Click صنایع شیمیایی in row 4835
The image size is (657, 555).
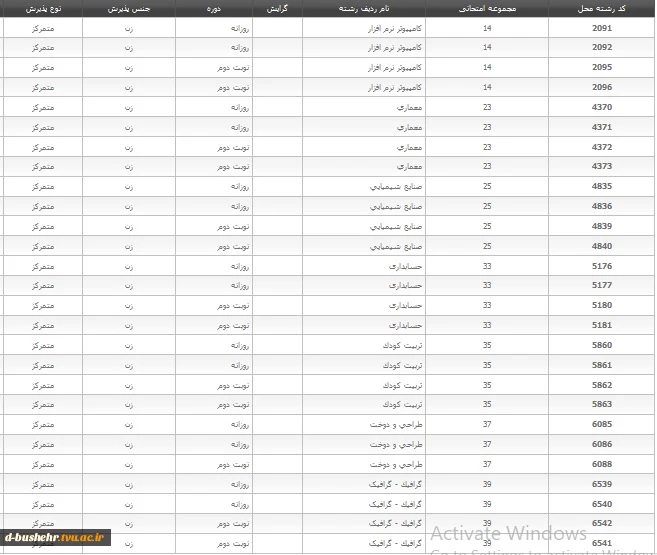tap(396, 186)
